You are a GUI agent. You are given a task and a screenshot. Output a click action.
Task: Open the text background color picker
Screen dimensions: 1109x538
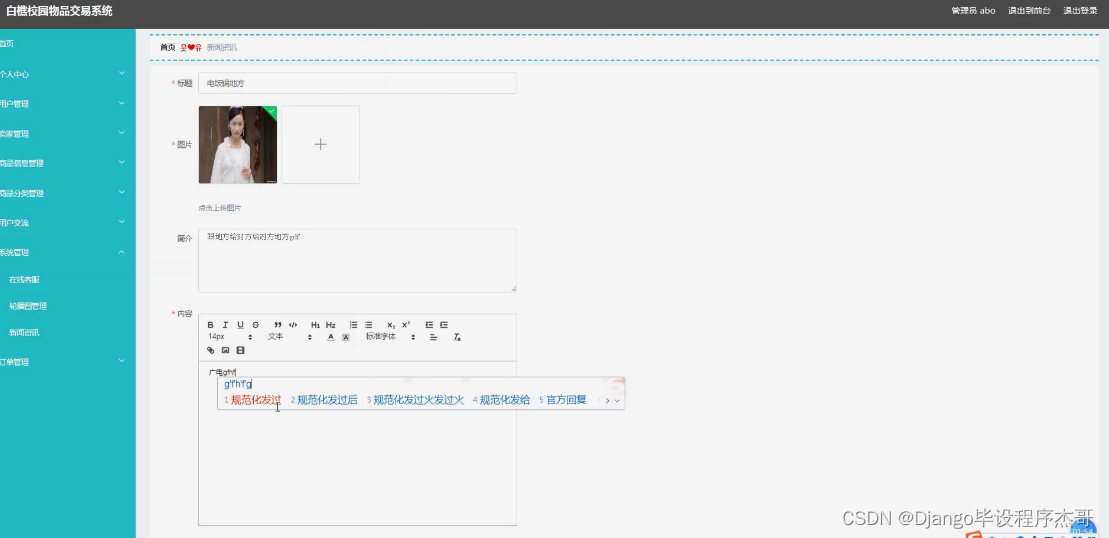click(346, 337)
